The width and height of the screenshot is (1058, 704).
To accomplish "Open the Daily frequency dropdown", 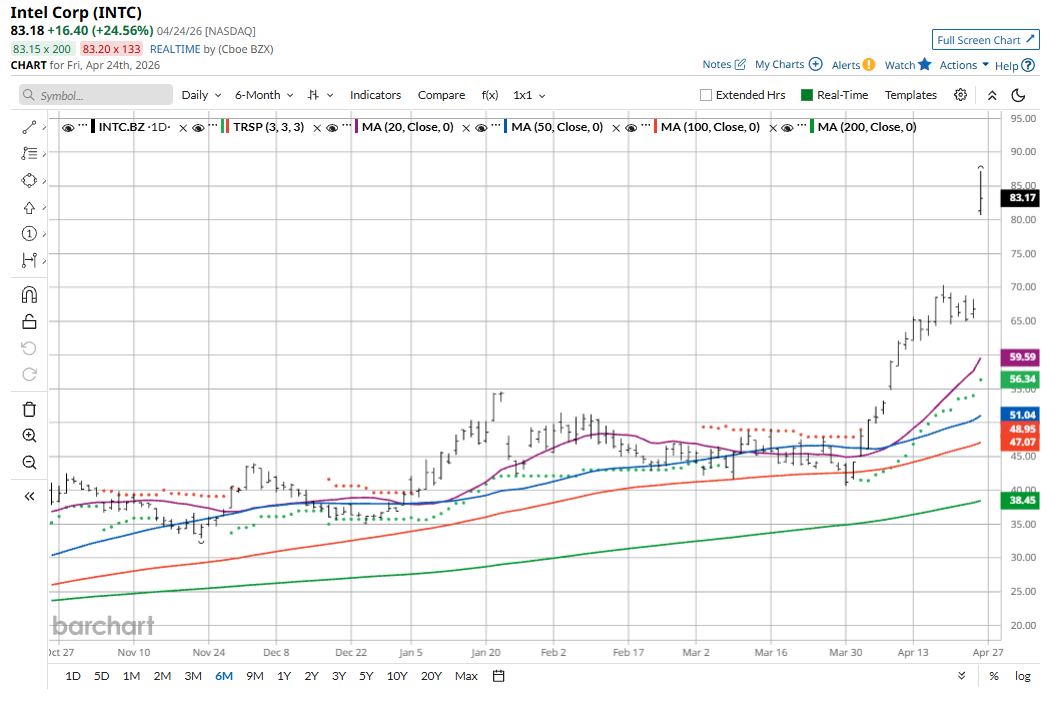I will 201,95.
